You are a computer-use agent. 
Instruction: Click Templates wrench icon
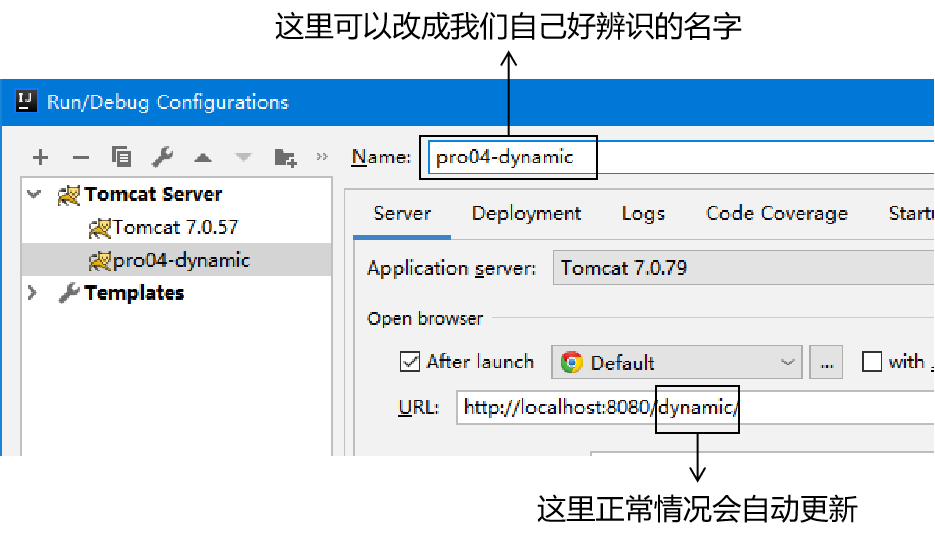69,293
